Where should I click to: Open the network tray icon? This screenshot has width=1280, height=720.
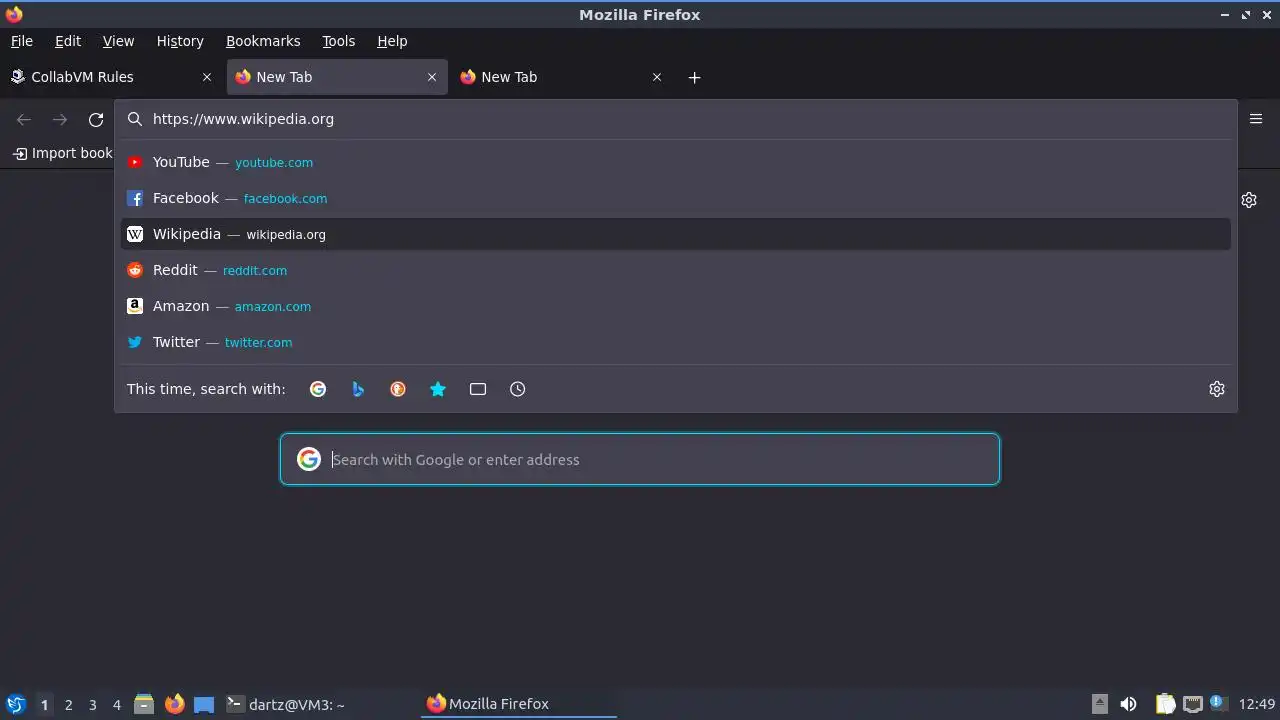click(x=1192, y=704)
